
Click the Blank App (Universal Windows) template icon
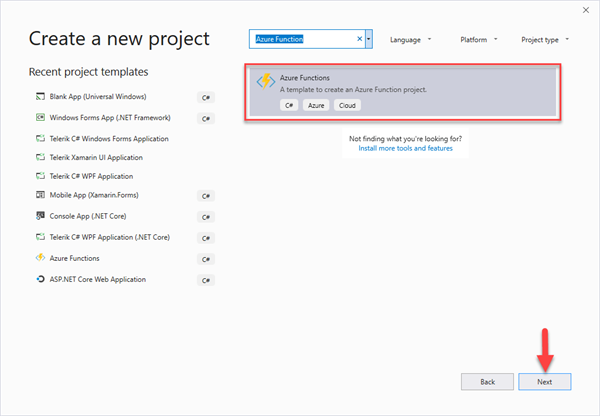pos(40,96)
